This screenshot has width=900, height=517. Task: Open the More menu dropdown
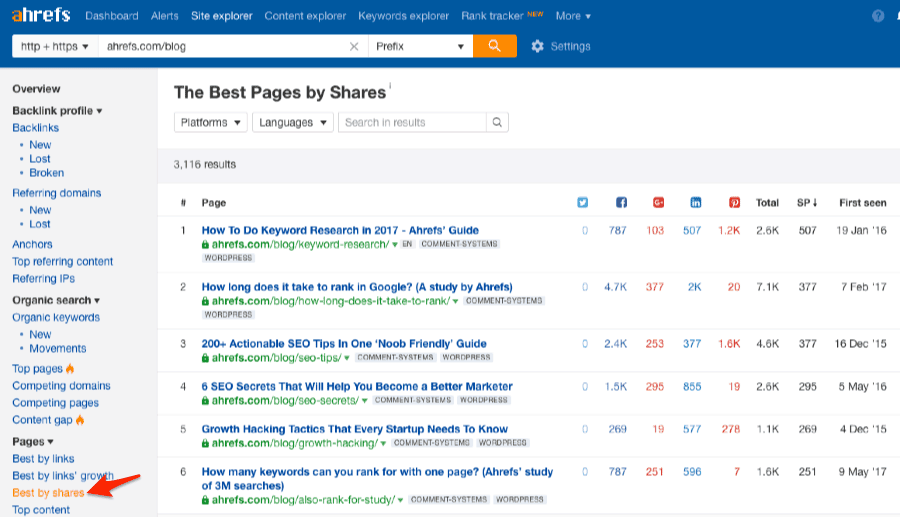point(573,16)
